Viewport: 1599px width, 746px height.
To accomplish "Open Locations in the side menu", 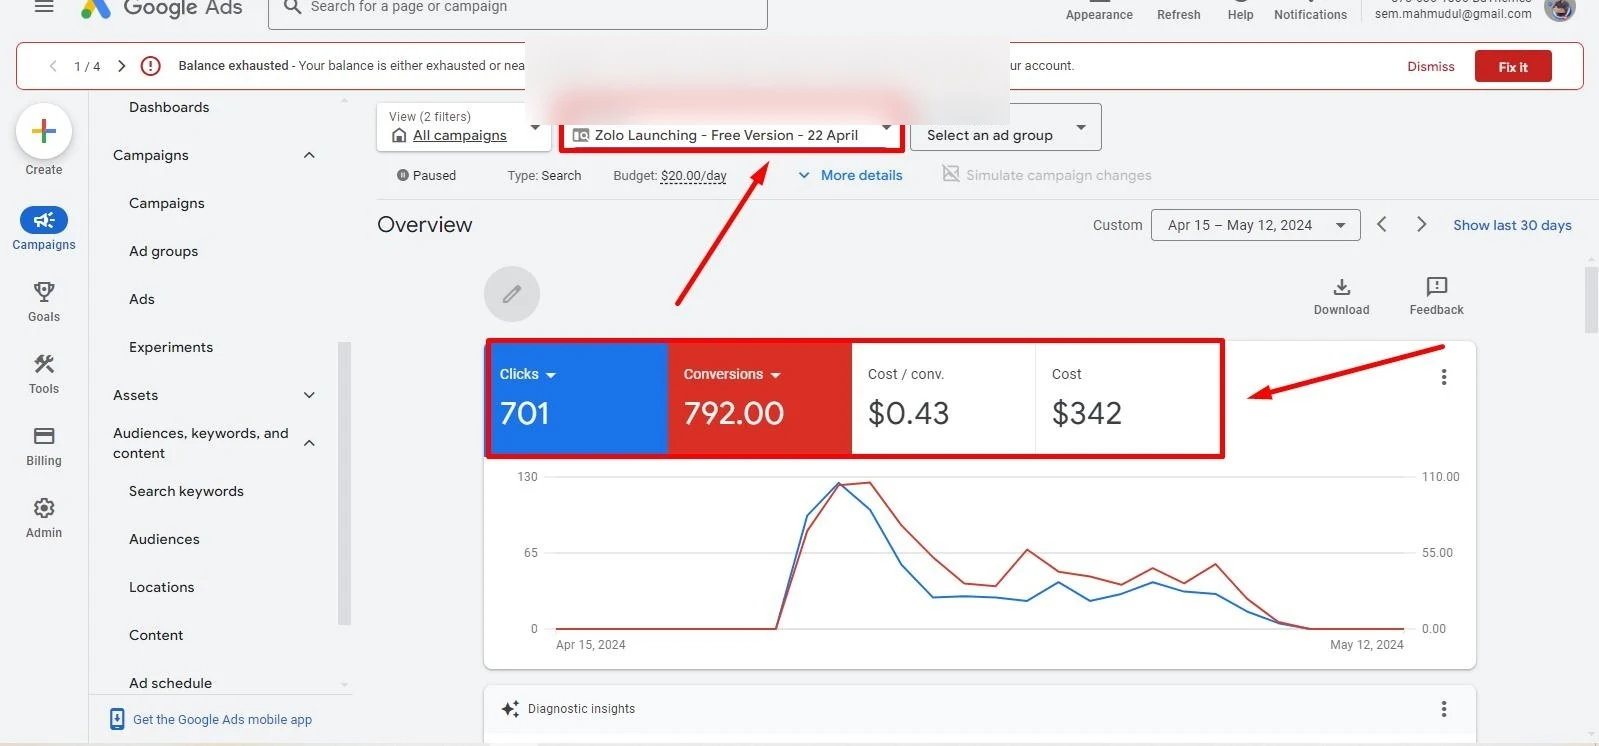I will point(162,587).
